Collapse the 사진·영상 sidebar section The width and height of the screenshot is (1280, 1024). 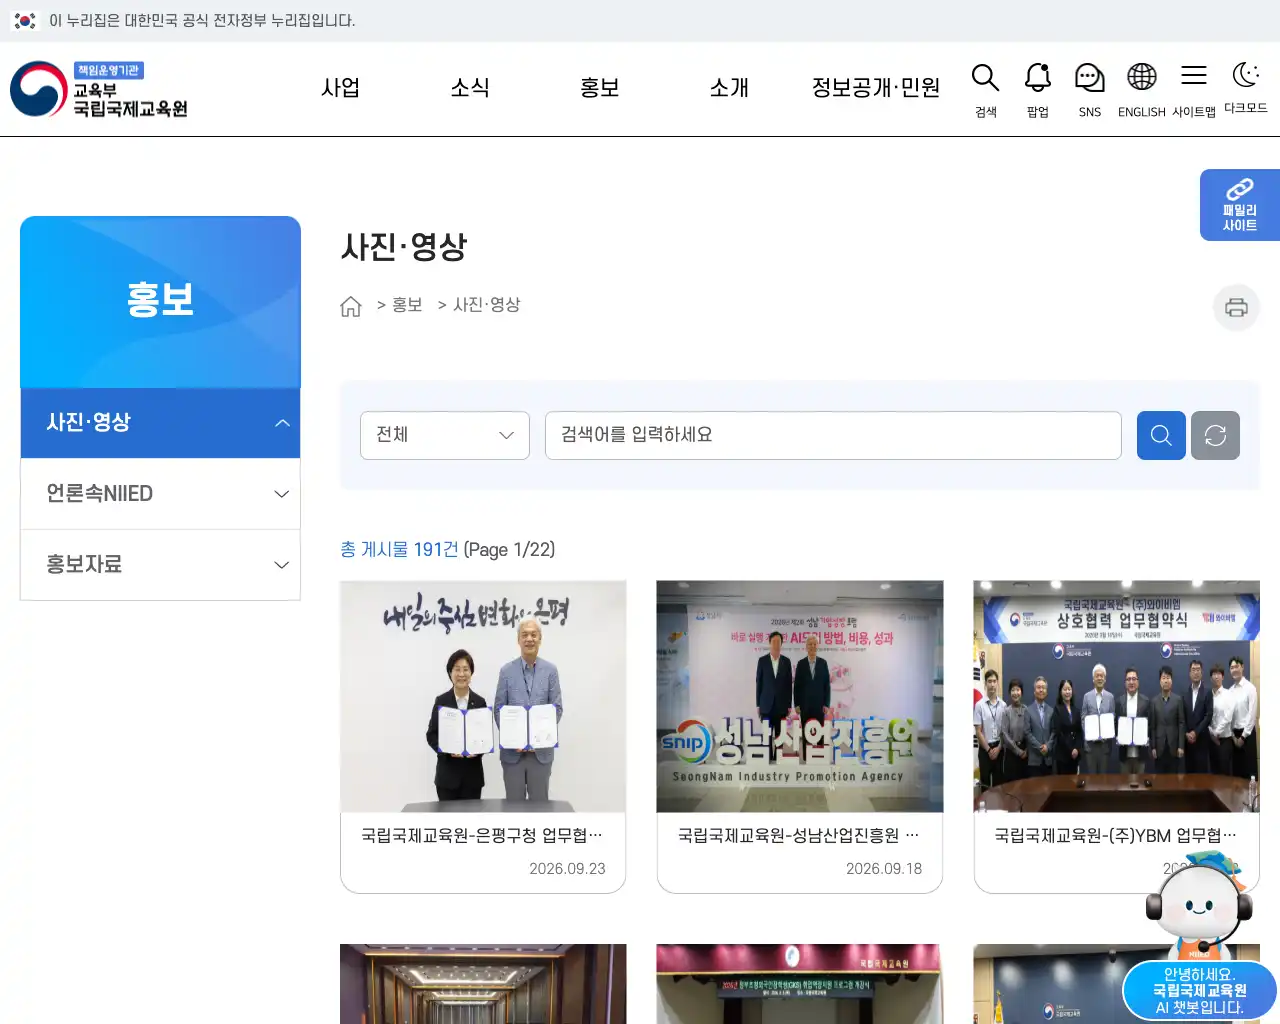[x=160, y=423]
